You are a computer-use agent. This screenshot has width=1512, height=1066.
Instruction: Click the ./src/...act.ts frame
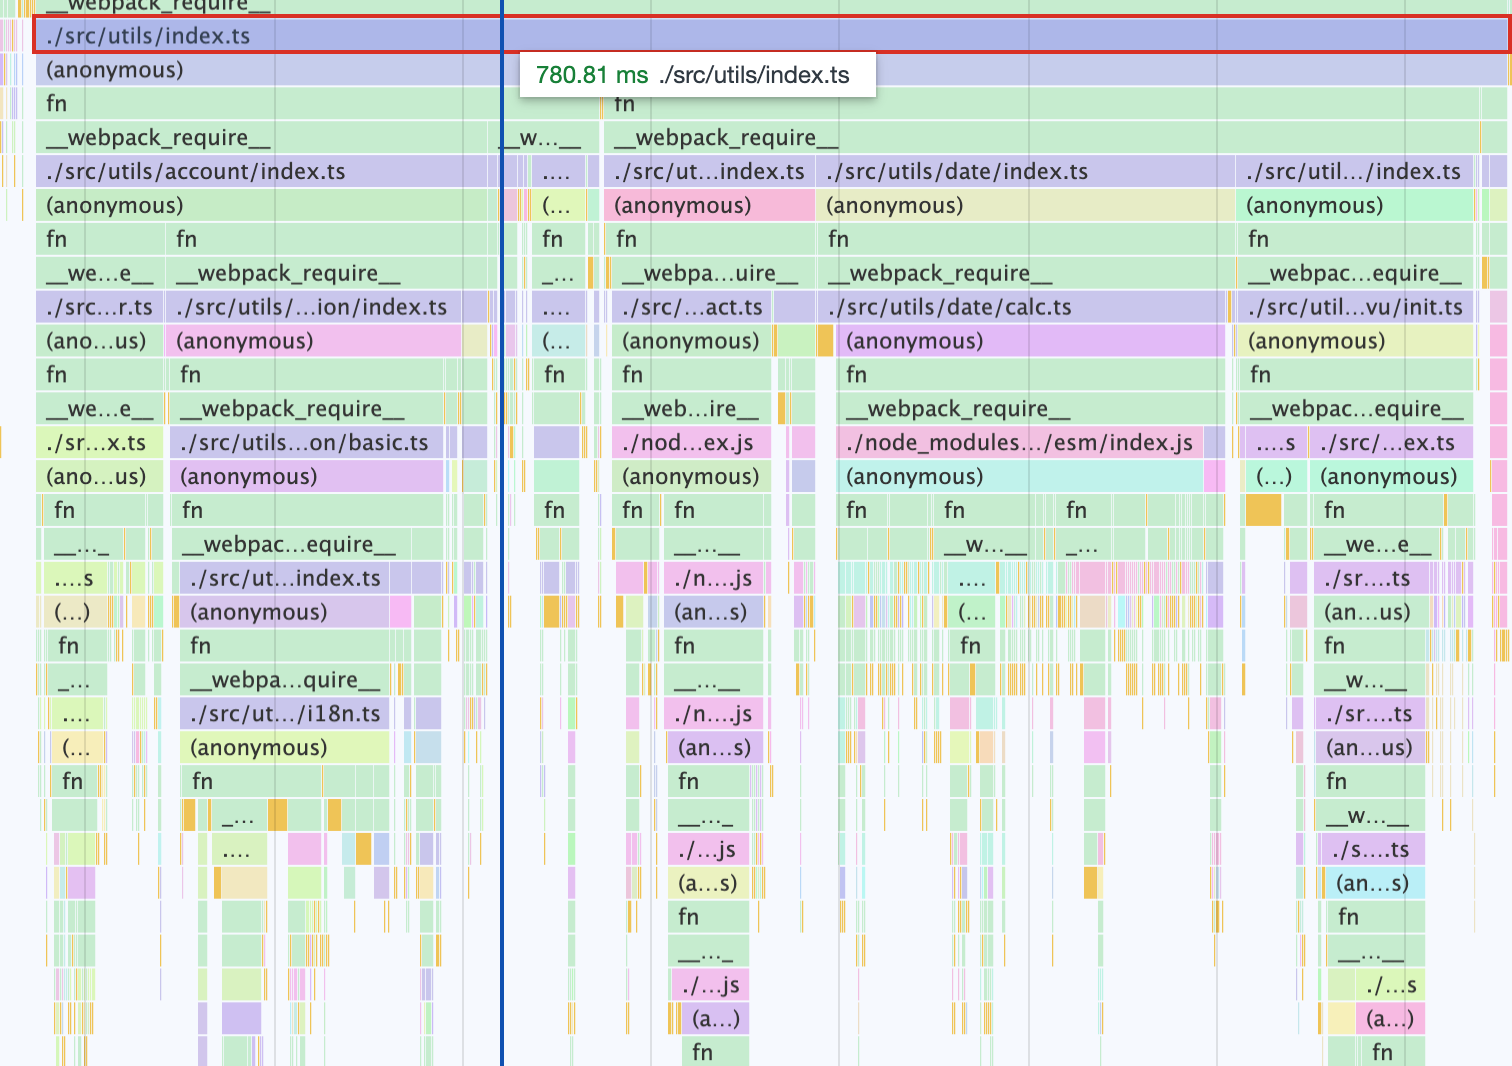(692, 308)
